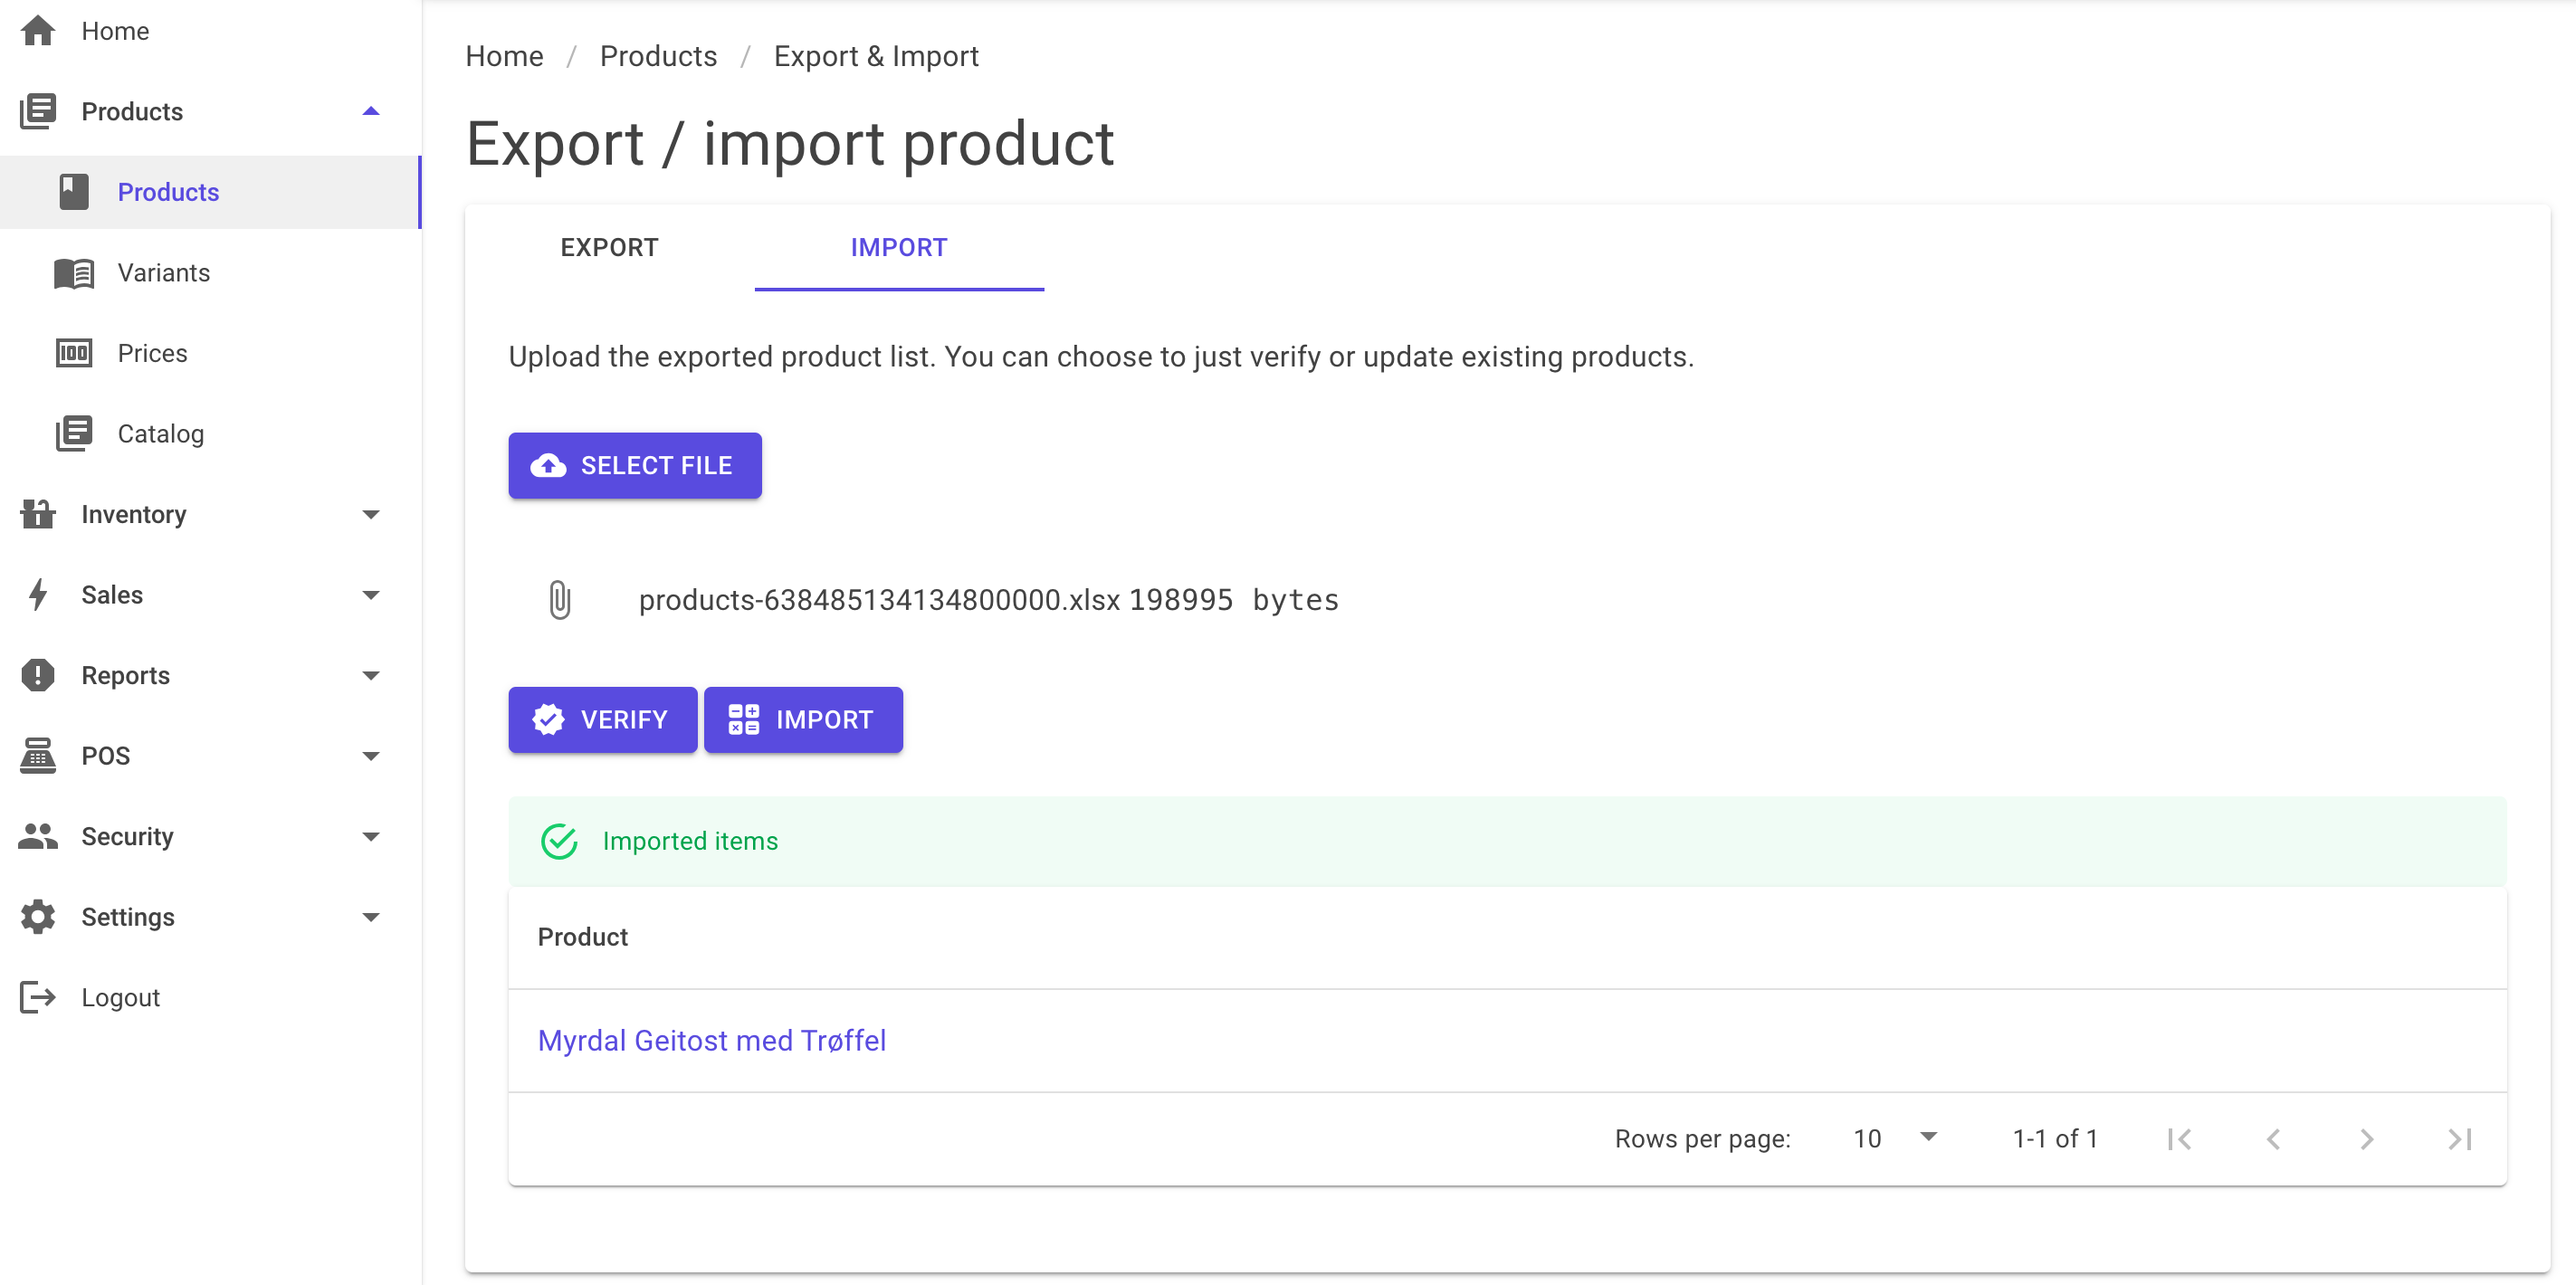Viewport: 2576px width, 1285px height.
Task: Open Variants via its open-book icon
Action: tap(74, 273)
